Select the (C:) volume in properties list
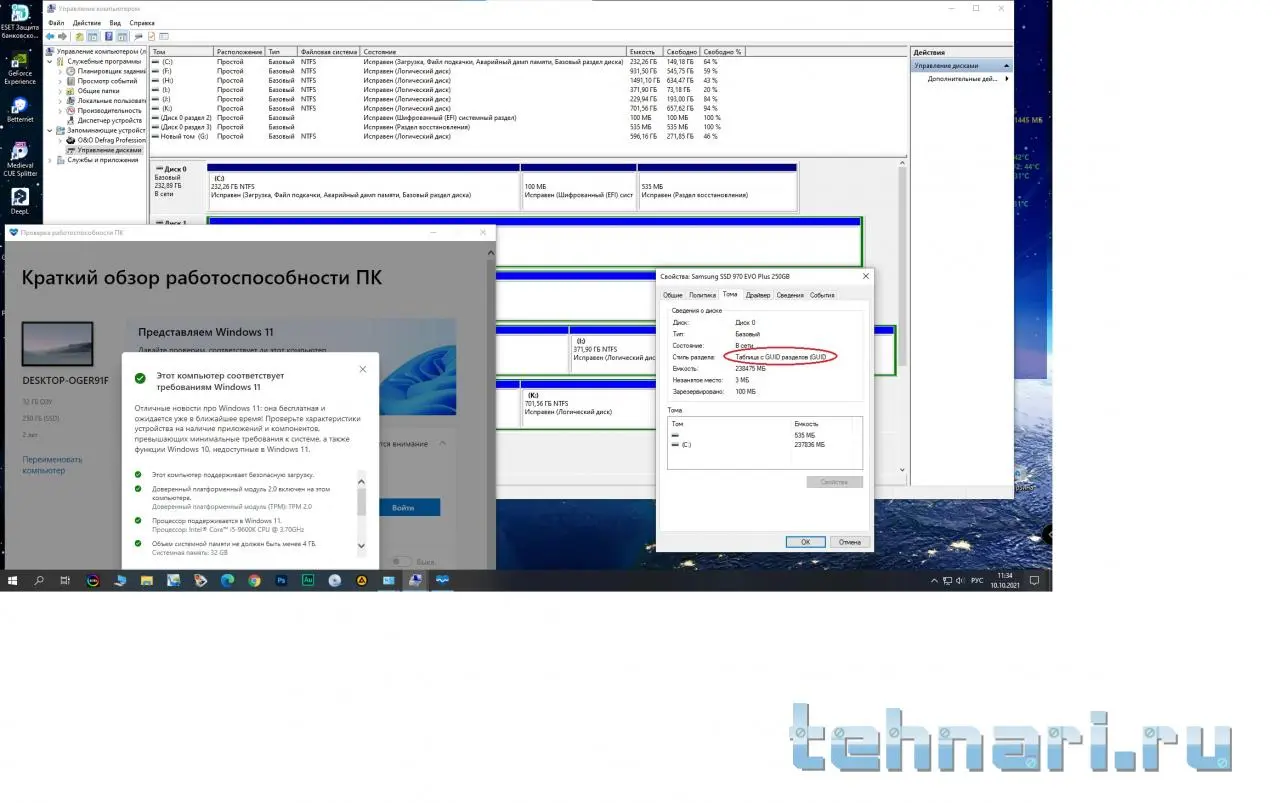 (764, 444)
